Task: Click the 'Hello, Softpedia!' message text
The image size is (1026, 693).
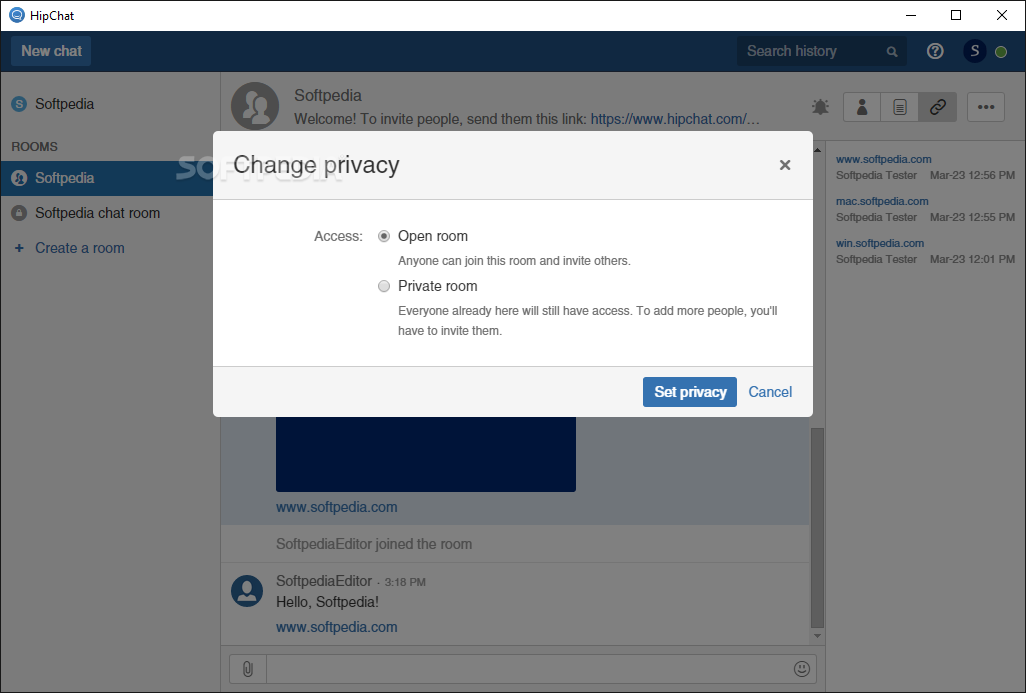Action: coord(327,602)
